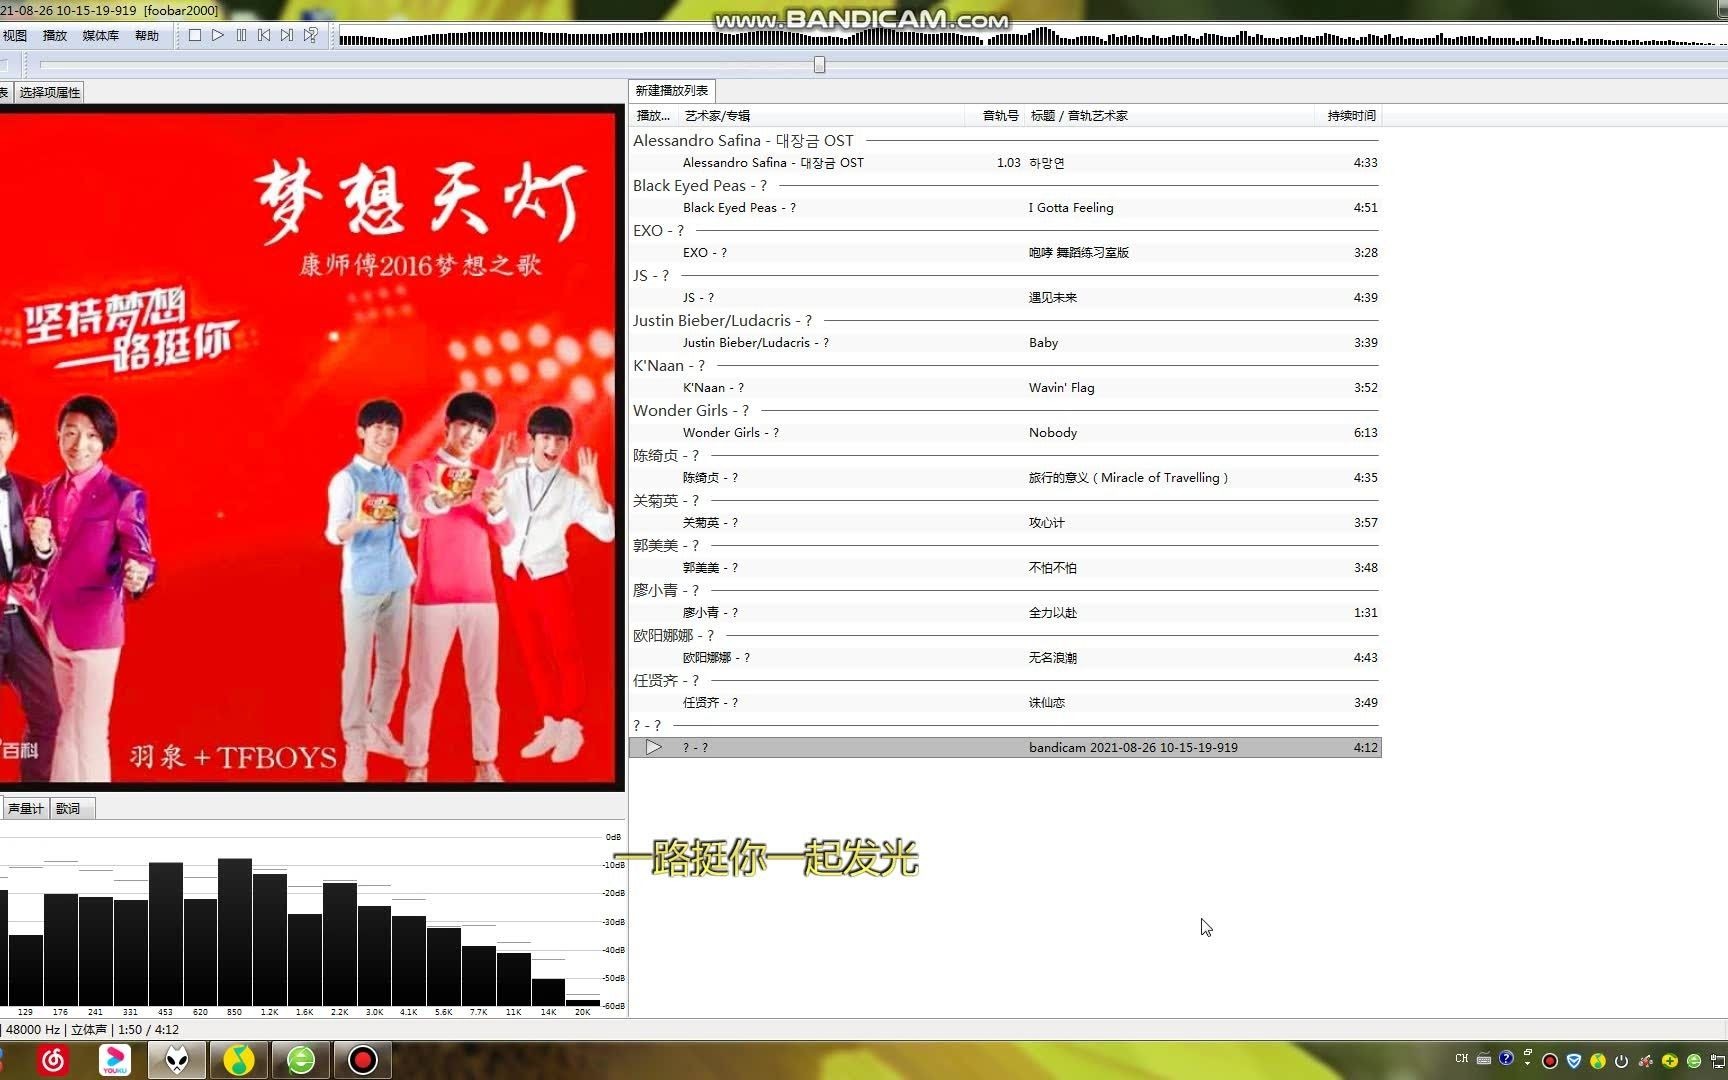The image size is (1728, 1080).
Task: Select the track 咆哮 舞蹈练习室版
Action: [x=1005, y=252]
